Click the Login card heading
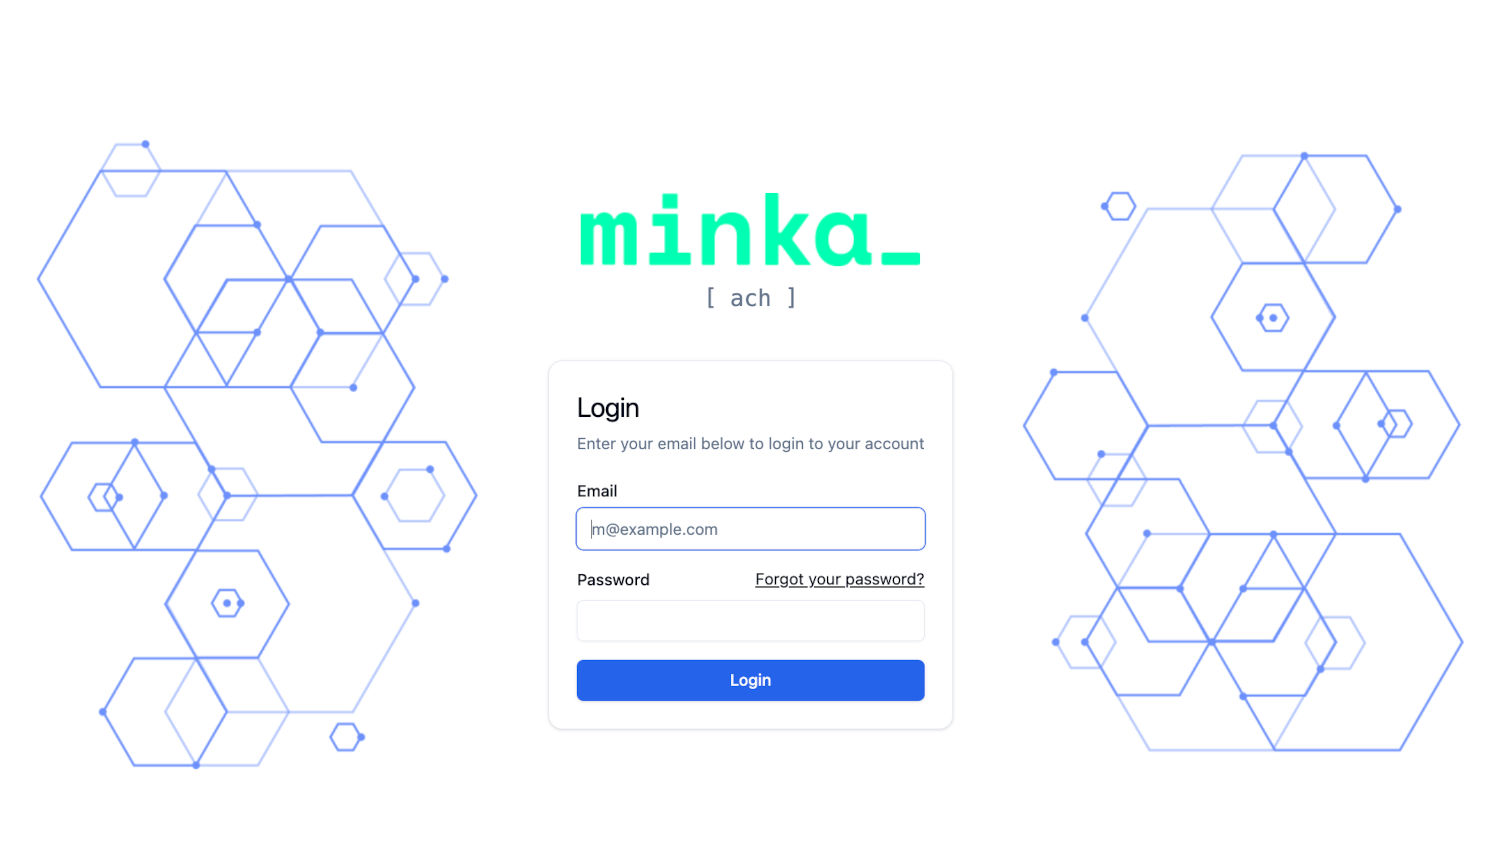The height and width of the screenshot is (851, 1500). [608, 408]
